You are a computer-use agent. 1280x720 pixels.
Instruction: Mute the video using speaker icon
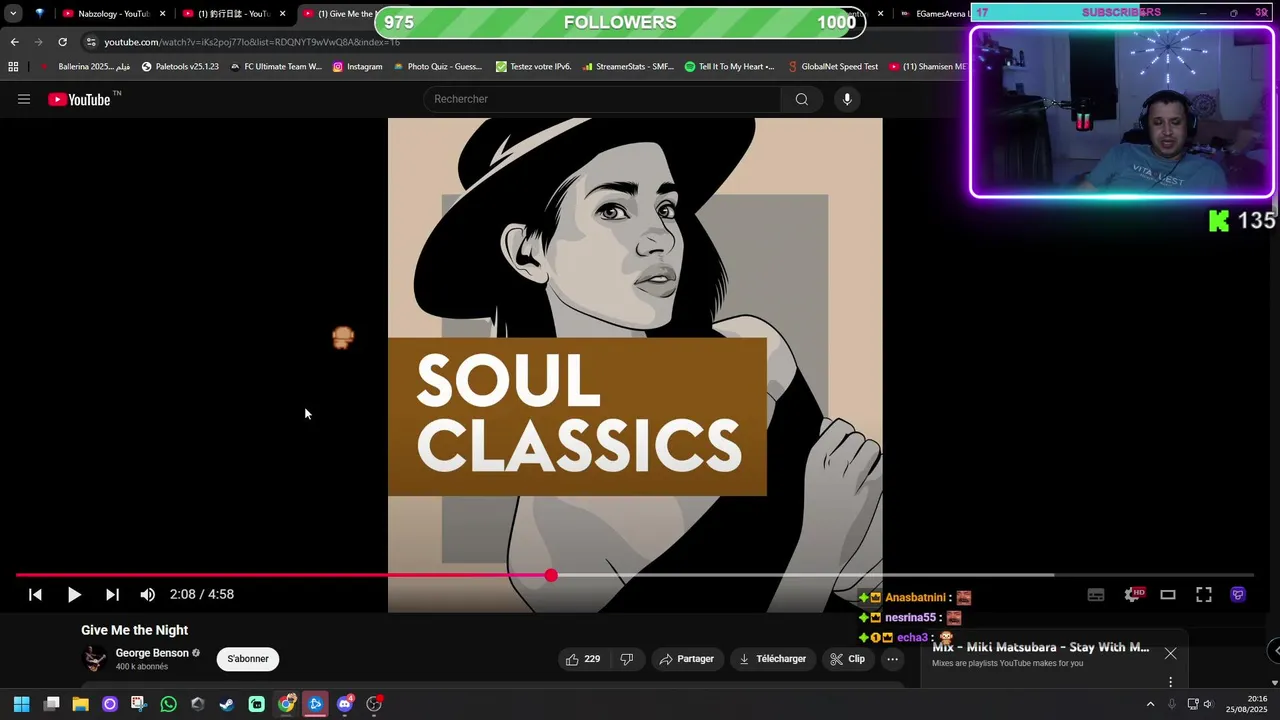click(148, 594)
